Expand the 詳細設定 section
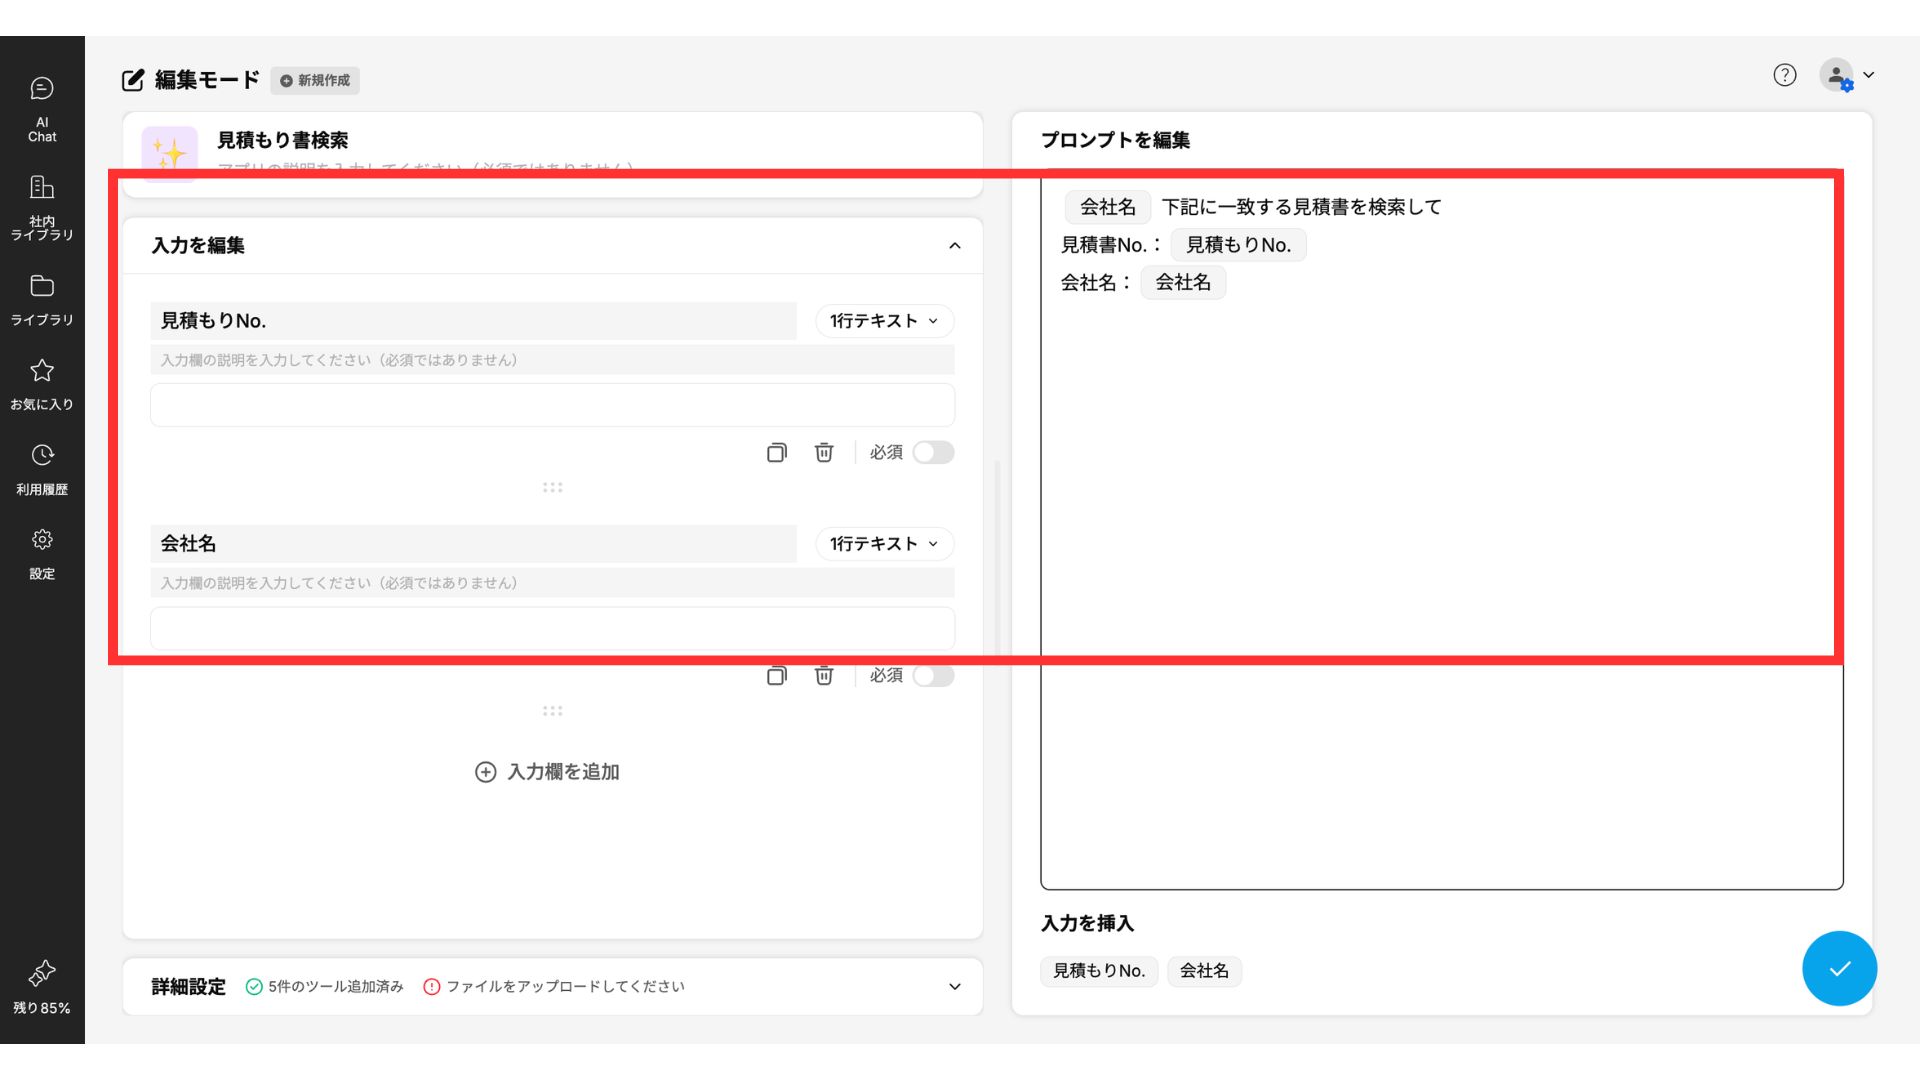Viewport: 1920px width, 1080px height. tap(954, 987)
